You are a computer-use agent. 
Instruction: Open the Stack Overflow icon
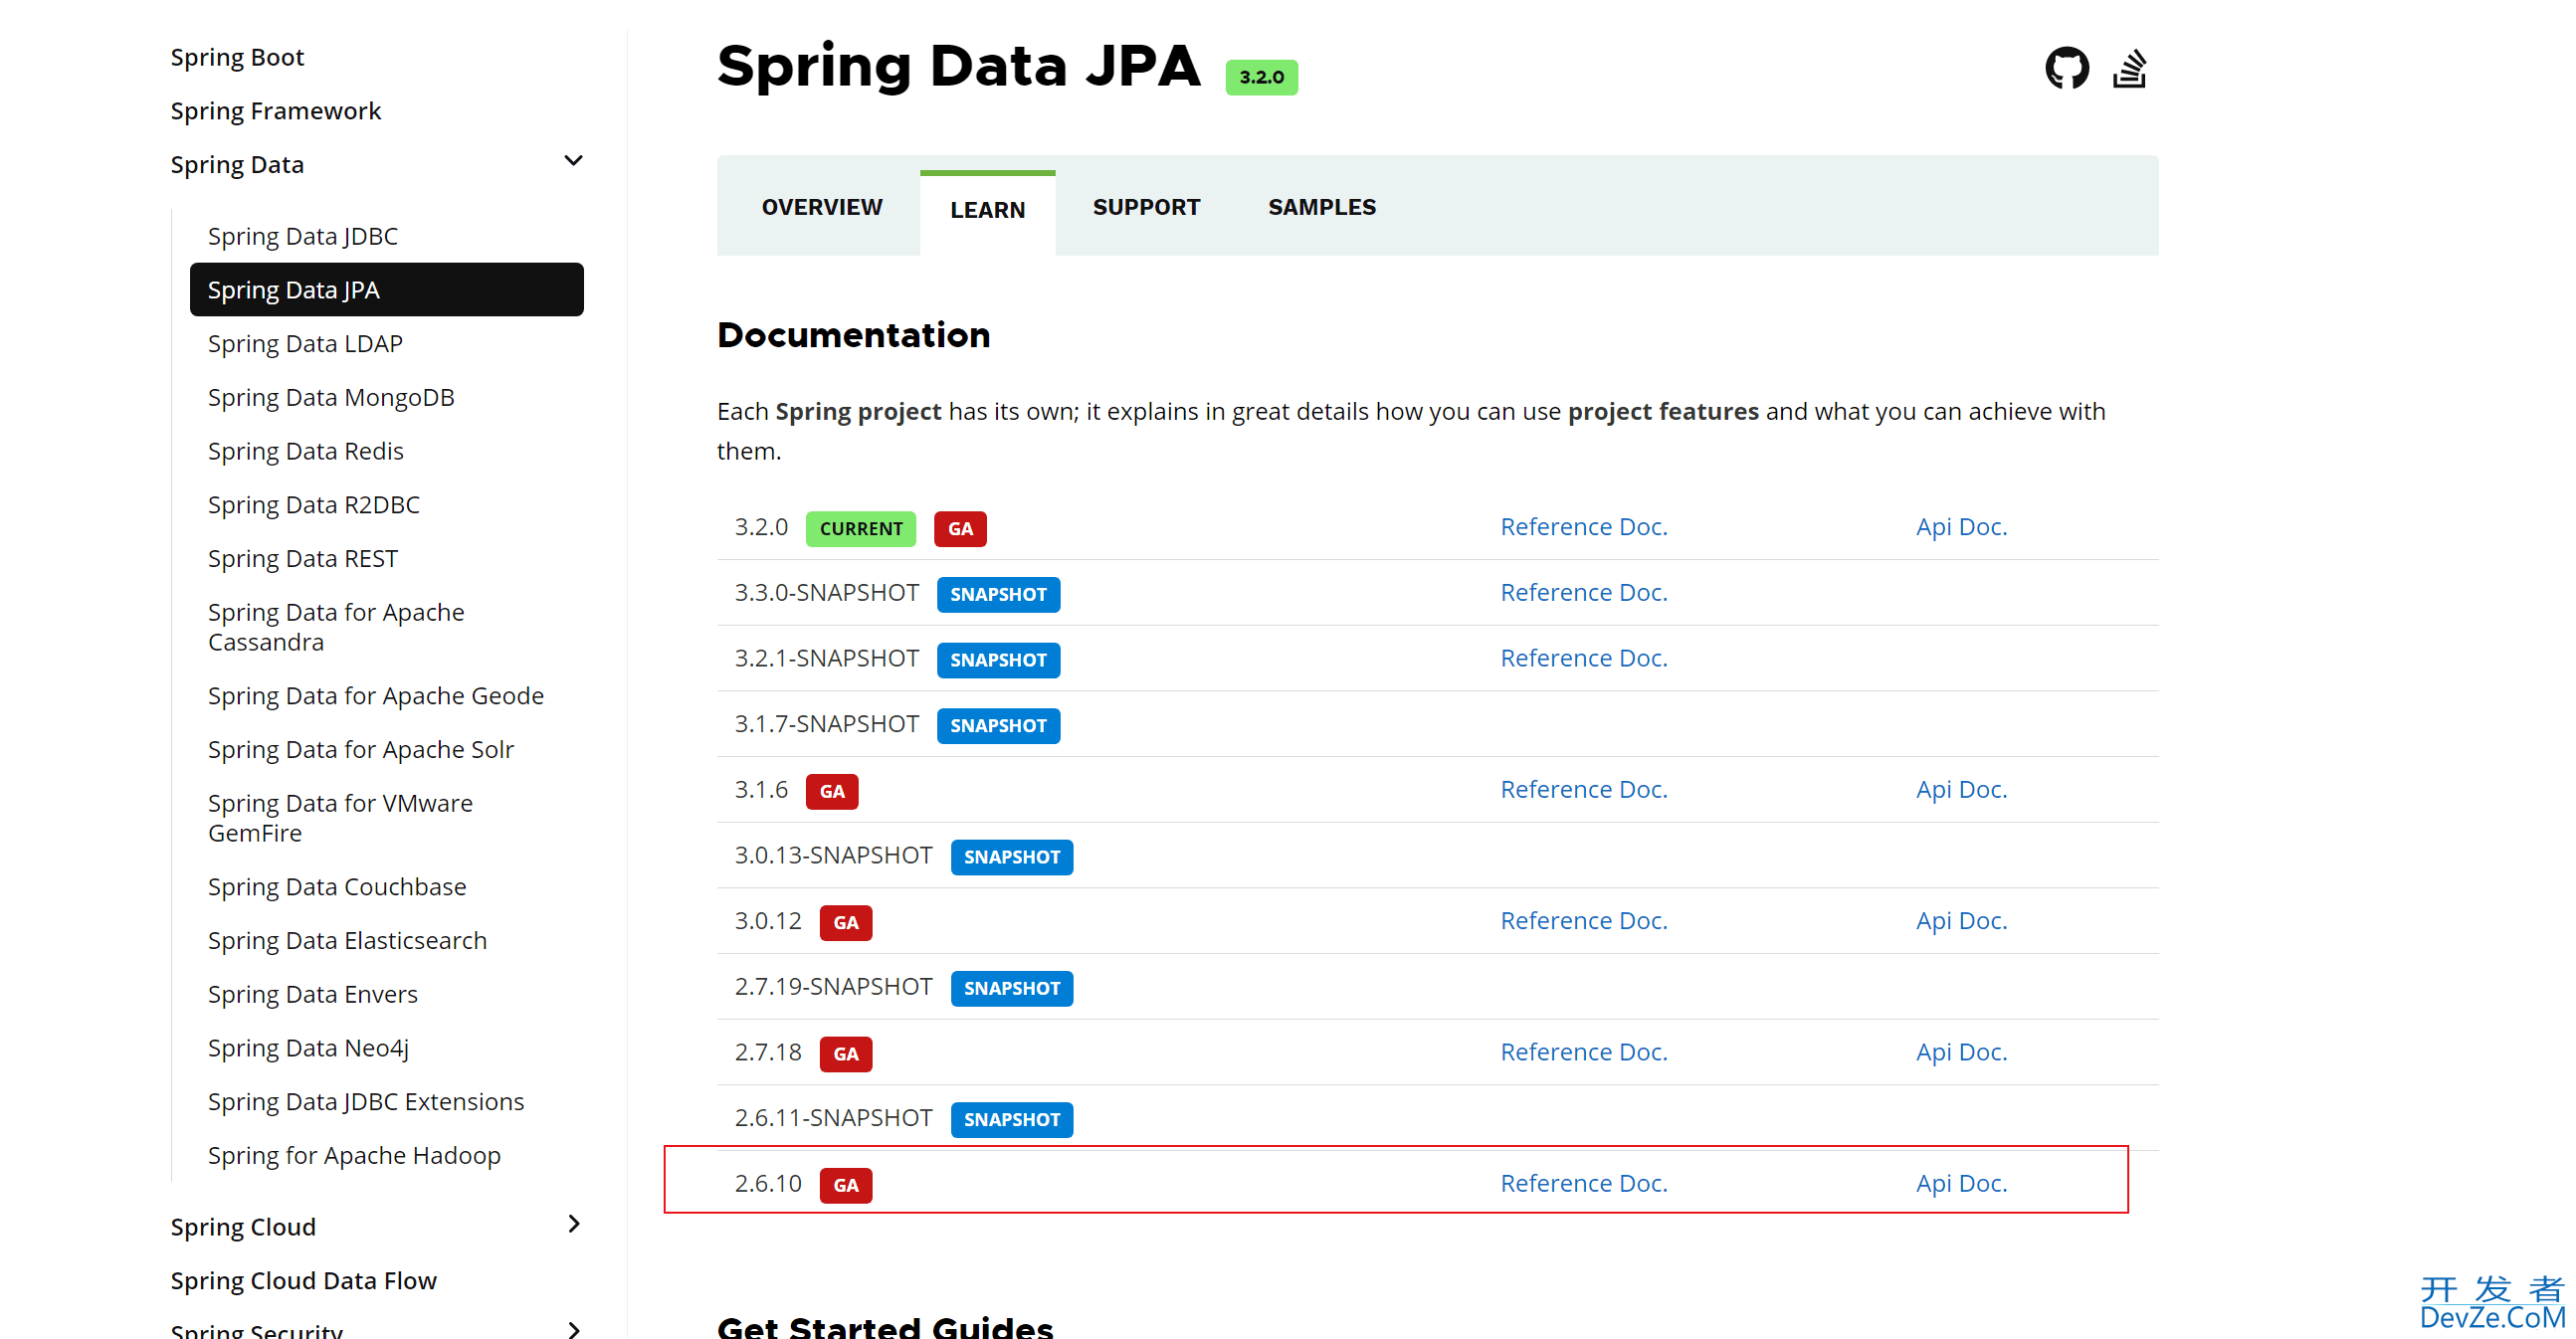[2130, 68]
